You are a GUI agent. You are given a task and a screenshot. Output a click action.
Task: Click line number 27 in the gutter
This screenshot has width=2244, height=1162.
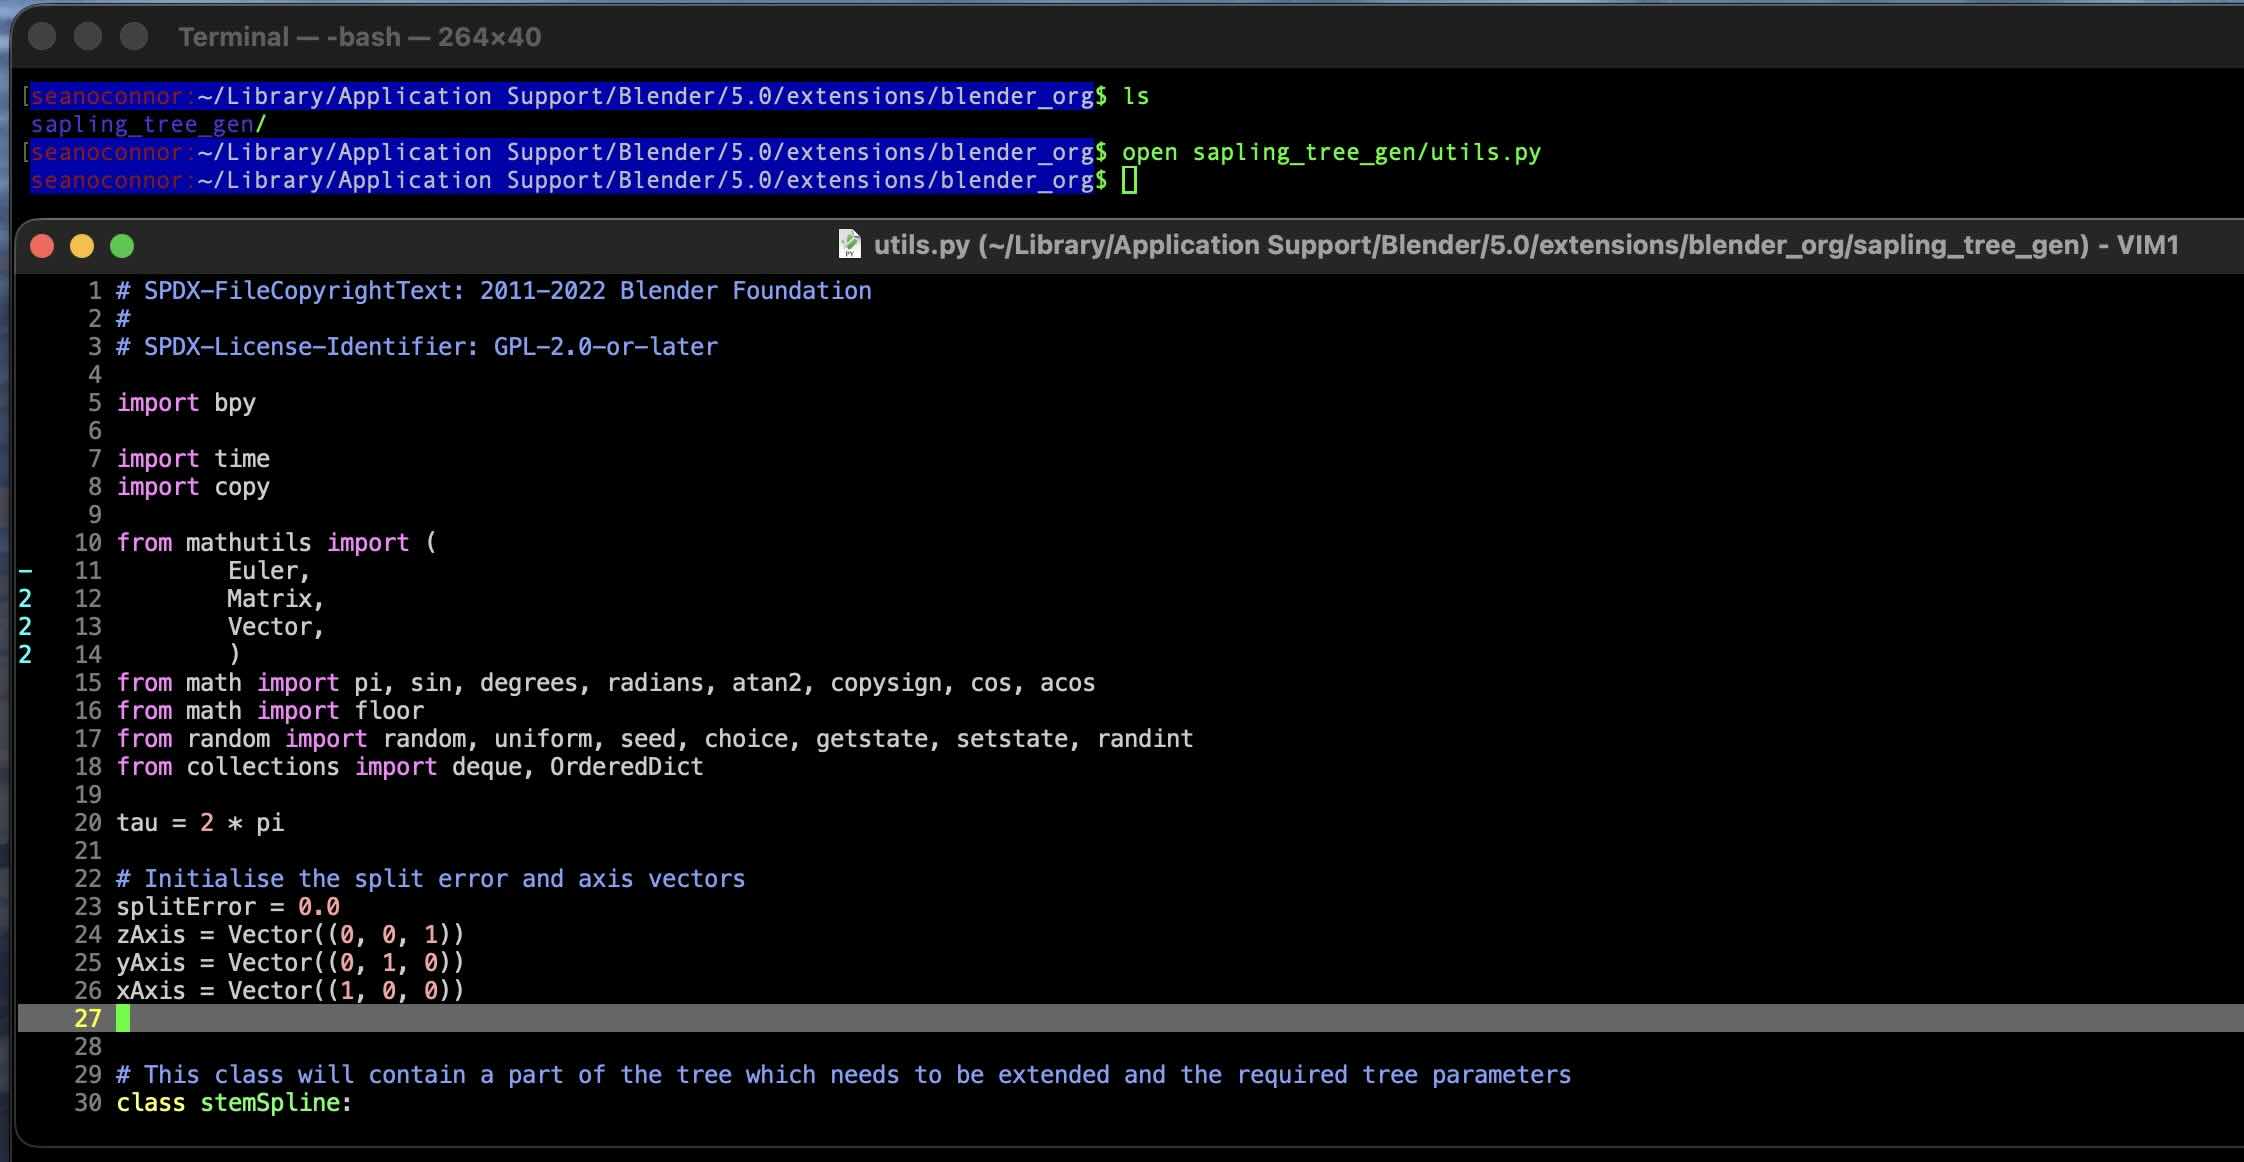(x=88, y=1019)
